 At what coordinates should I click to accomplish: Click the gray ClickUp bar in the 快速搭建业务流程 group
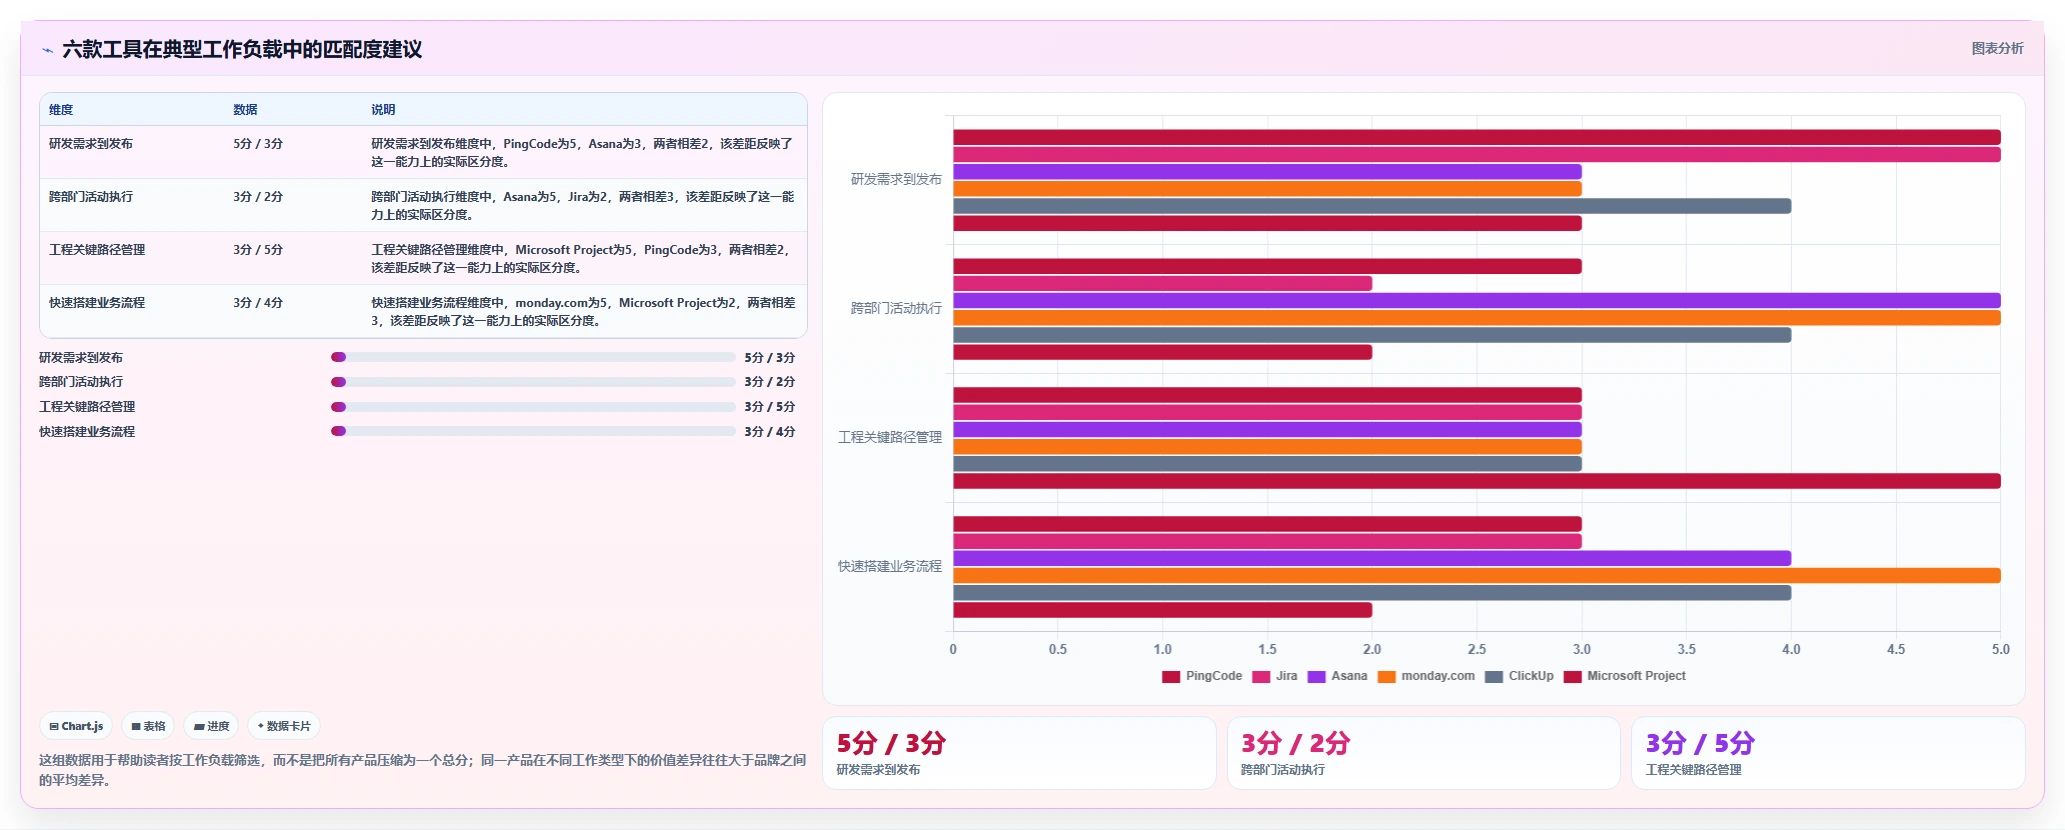(1372, 593)
